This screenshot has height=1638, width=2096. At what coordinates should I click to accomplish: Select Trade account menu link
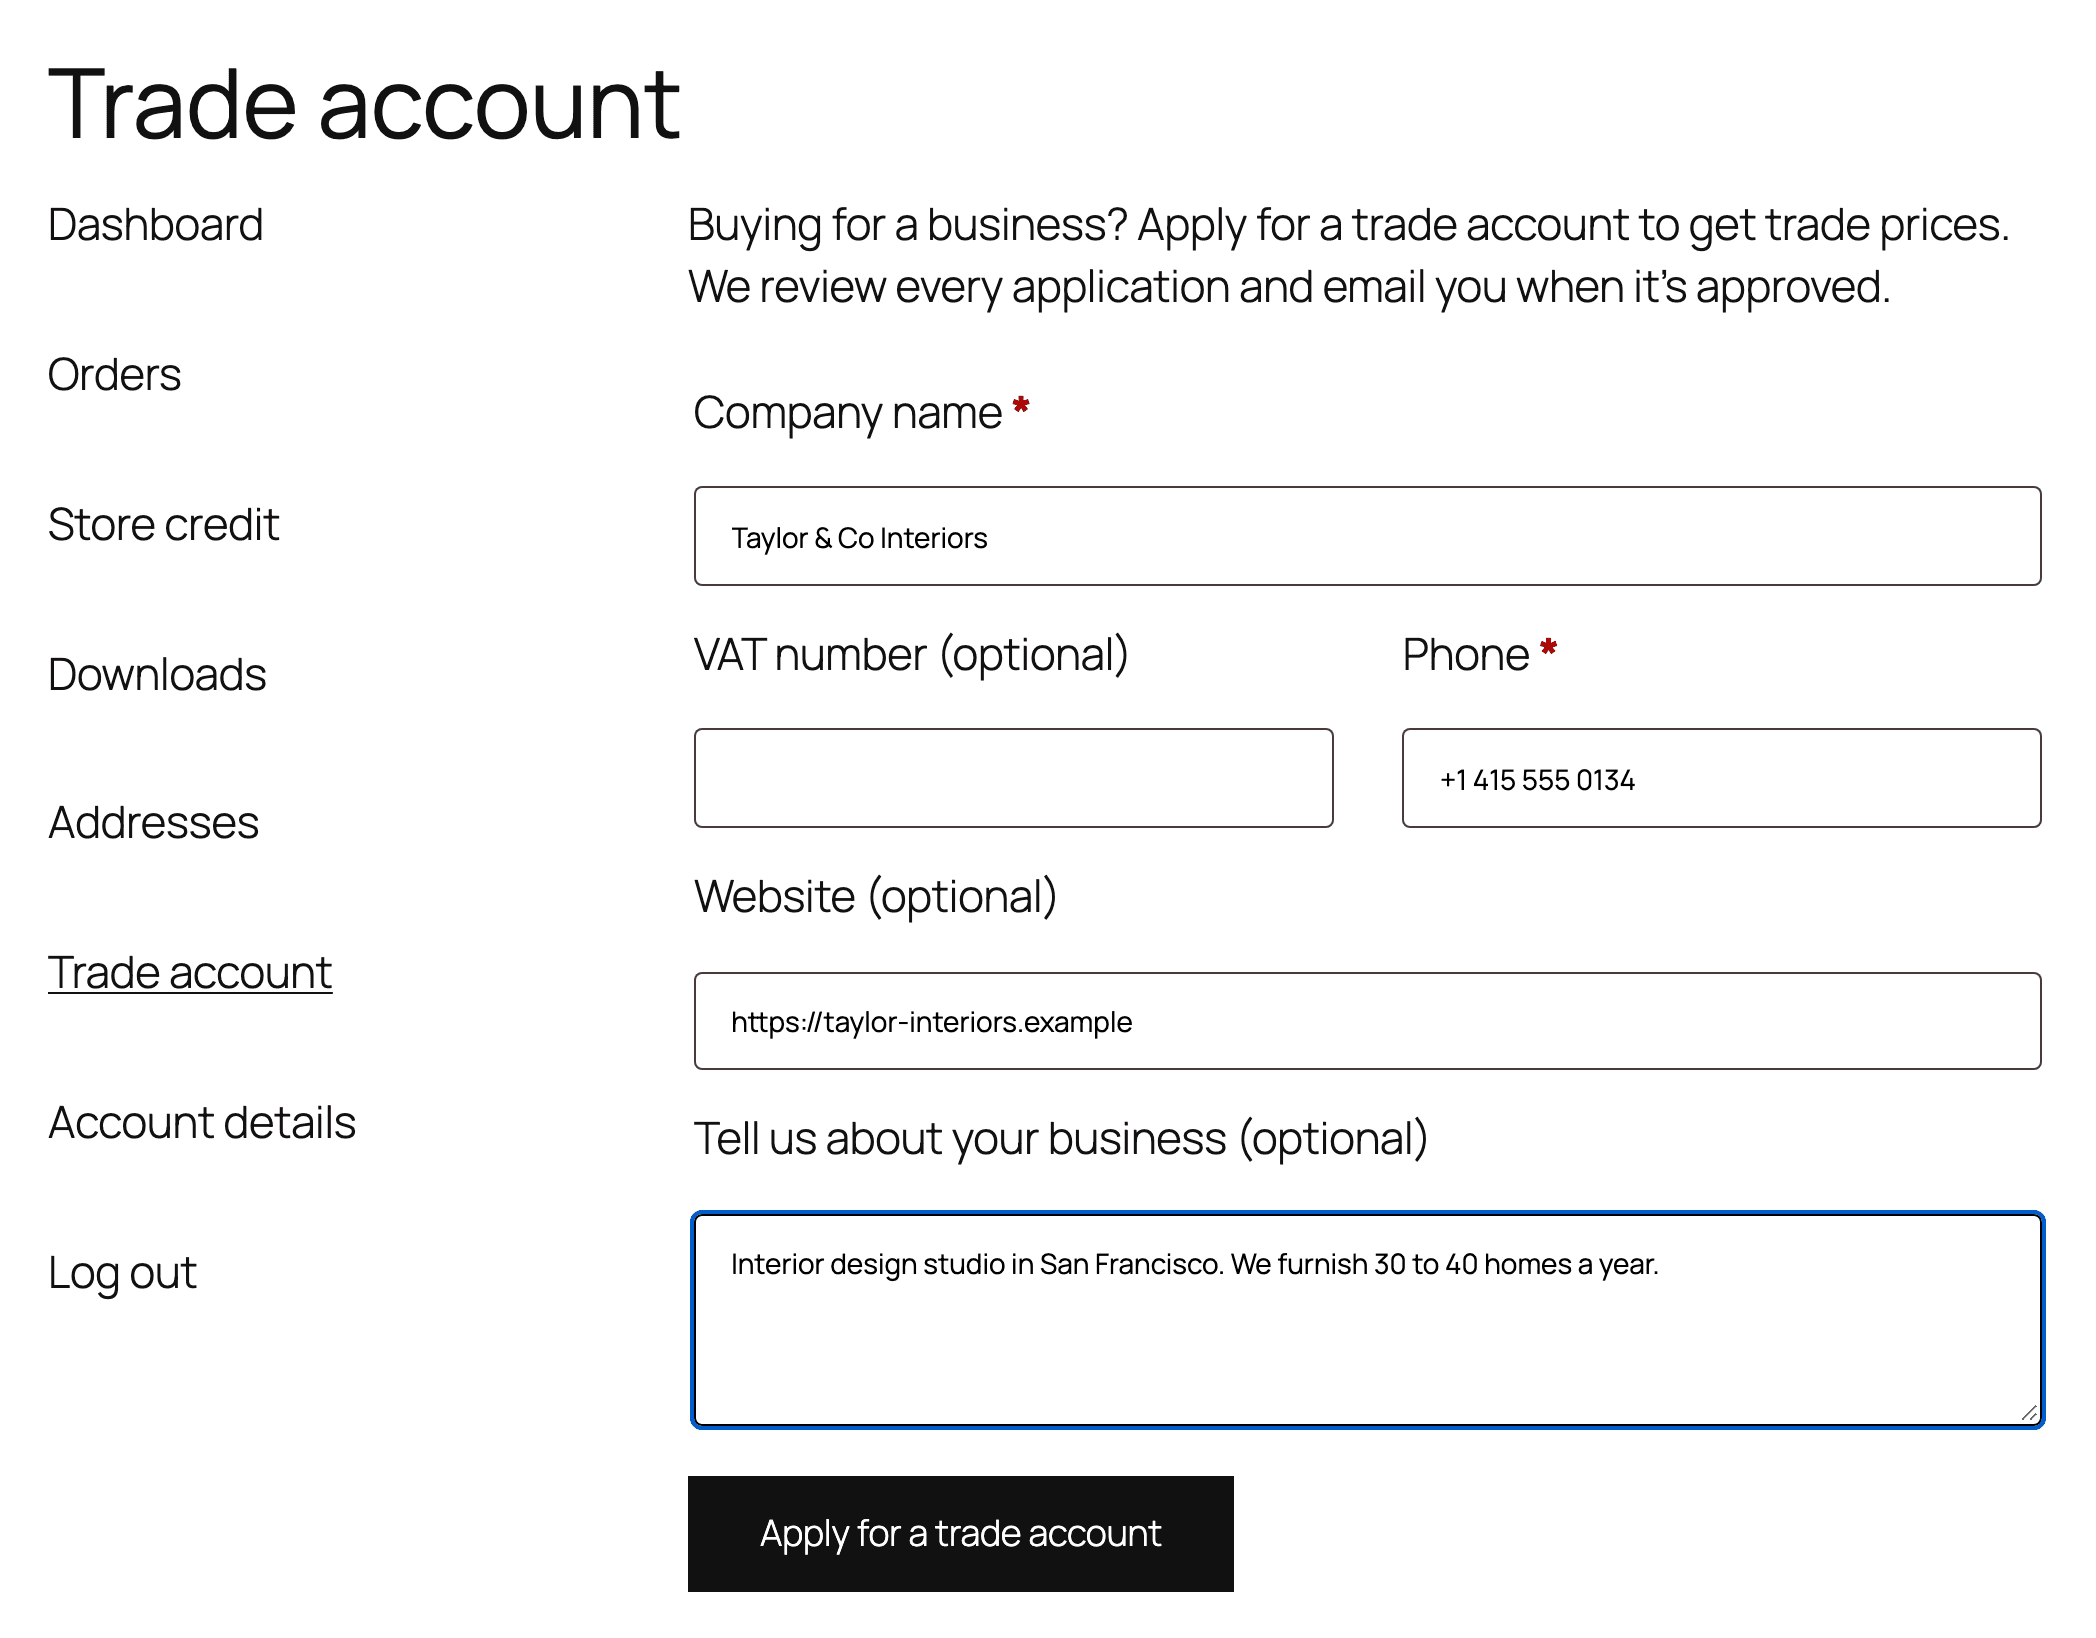click(190, 973)
